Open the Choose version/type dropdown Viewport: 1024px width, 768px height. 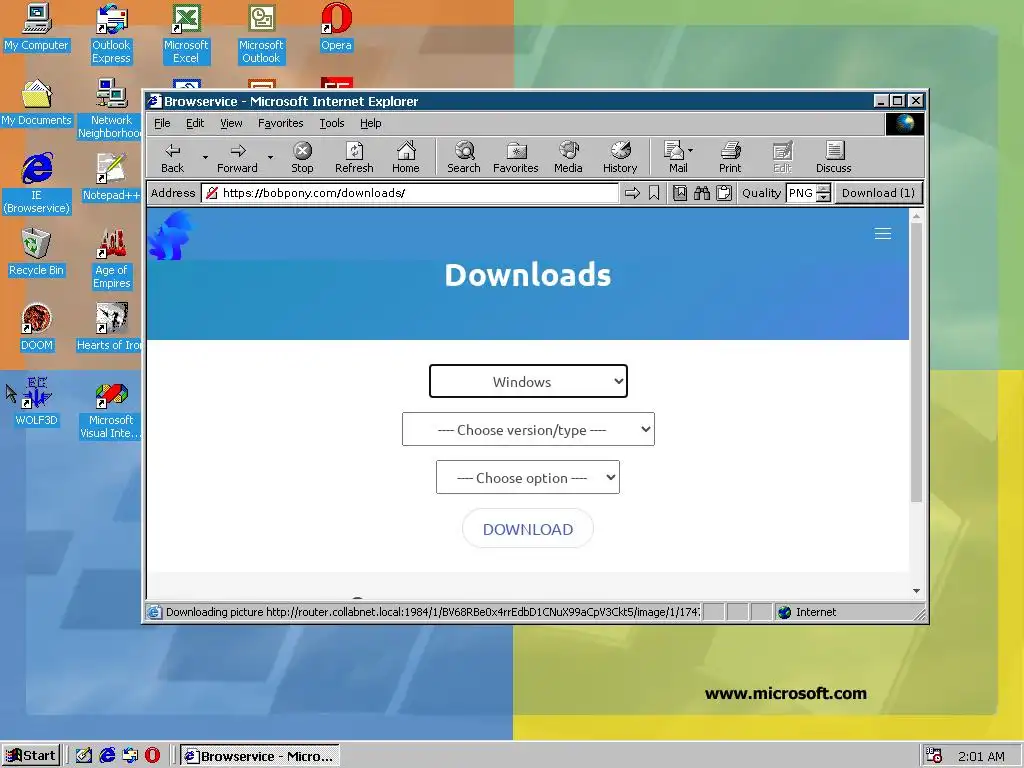pos(528,430)
